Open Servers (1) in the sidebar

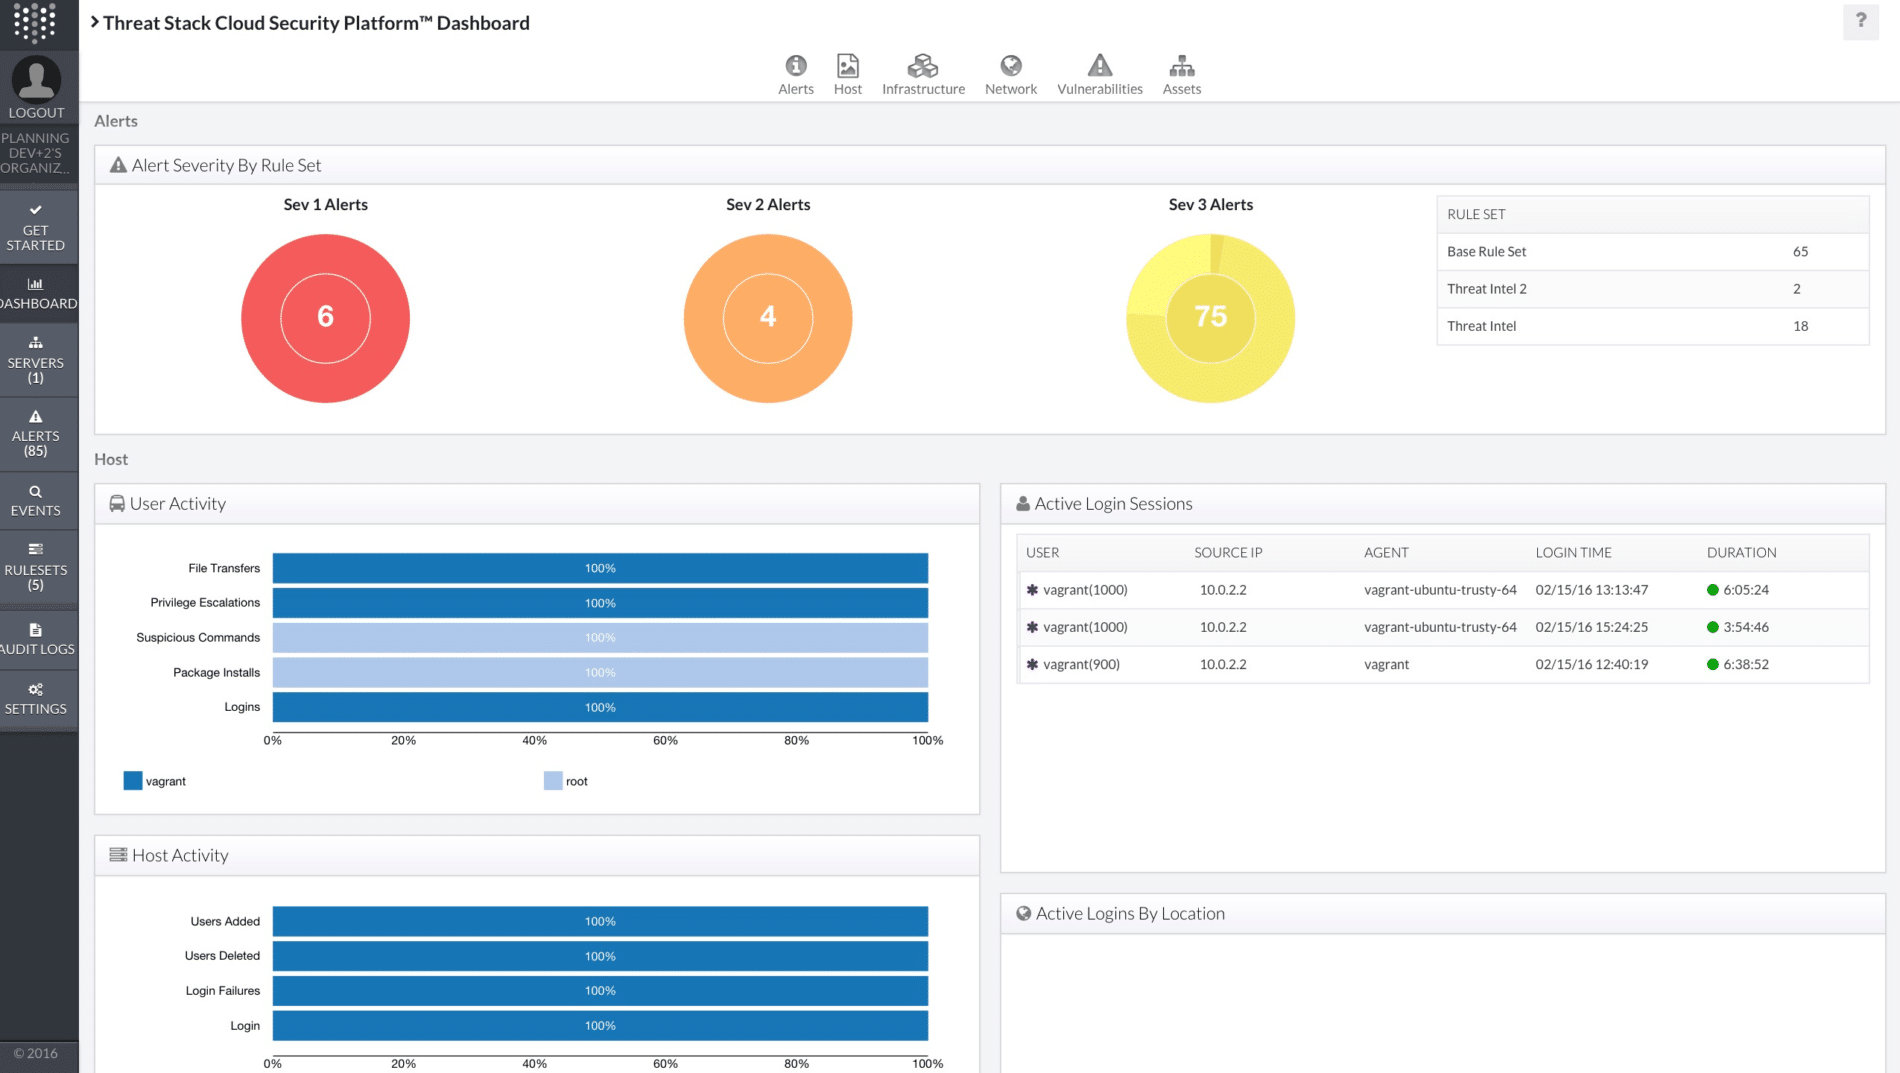coord(36,361)
